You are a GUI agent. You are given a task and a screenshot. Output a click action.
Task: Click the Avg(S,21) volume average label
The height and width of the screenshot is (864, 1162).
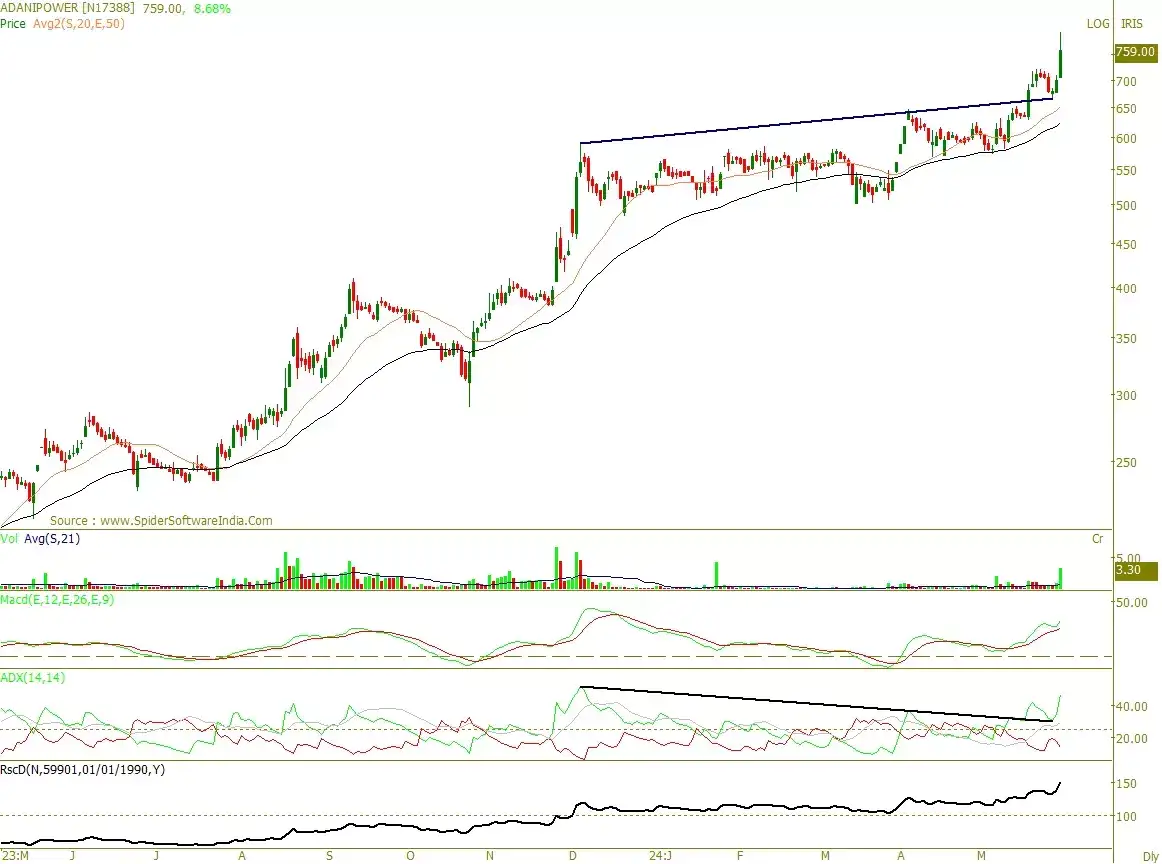pyautogui.click(x=52, y=539)
